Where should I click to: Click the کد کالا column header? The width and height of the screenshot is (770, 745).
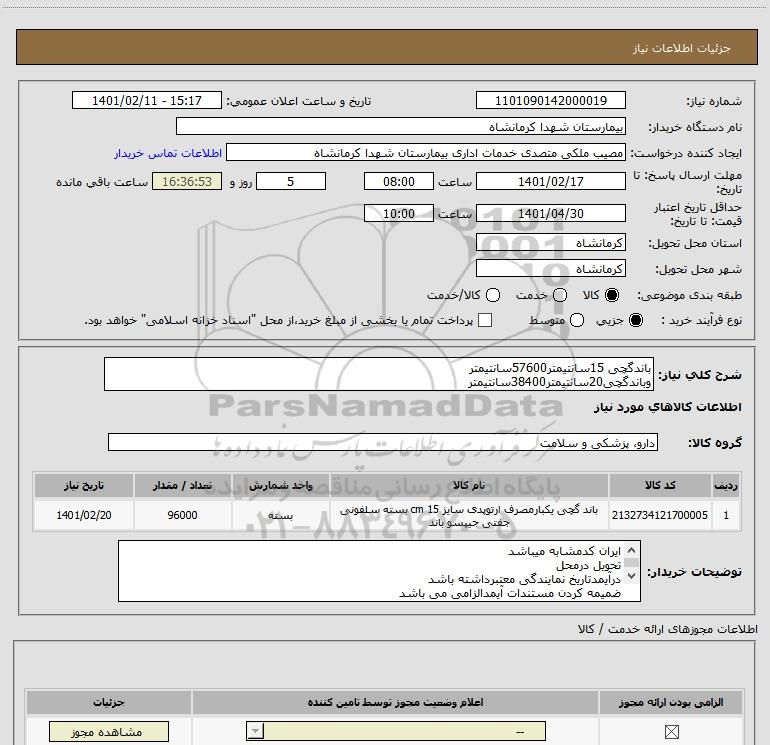[x=660, y=485]
